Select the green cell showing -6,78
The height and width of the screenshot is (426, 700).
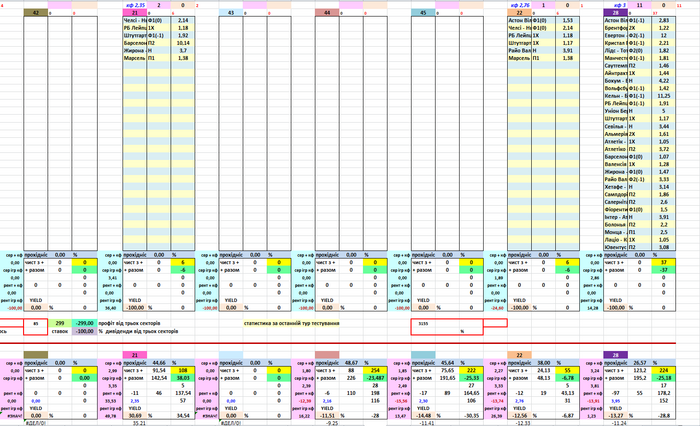[x=567, y=378]
